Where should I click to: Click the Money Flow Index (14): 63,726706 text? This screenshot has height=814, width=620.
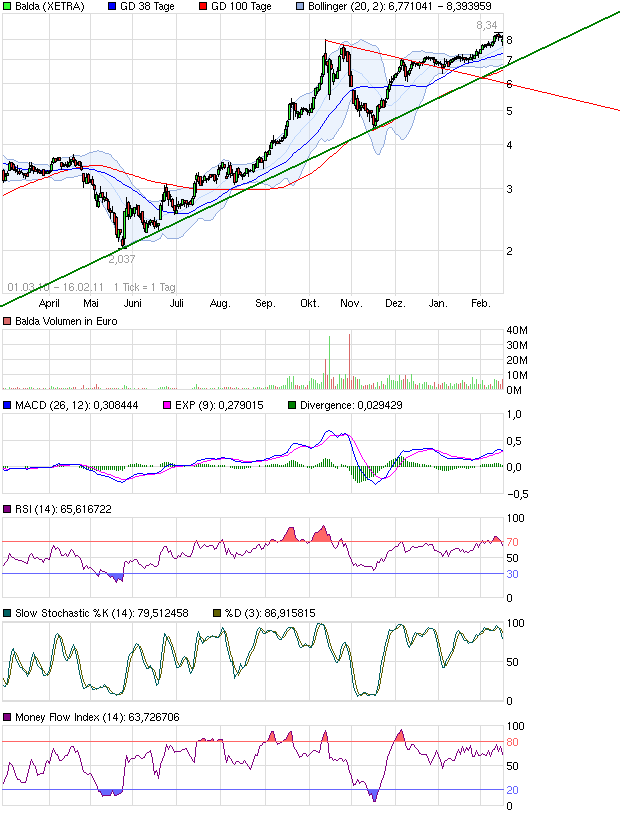[97, 717]
